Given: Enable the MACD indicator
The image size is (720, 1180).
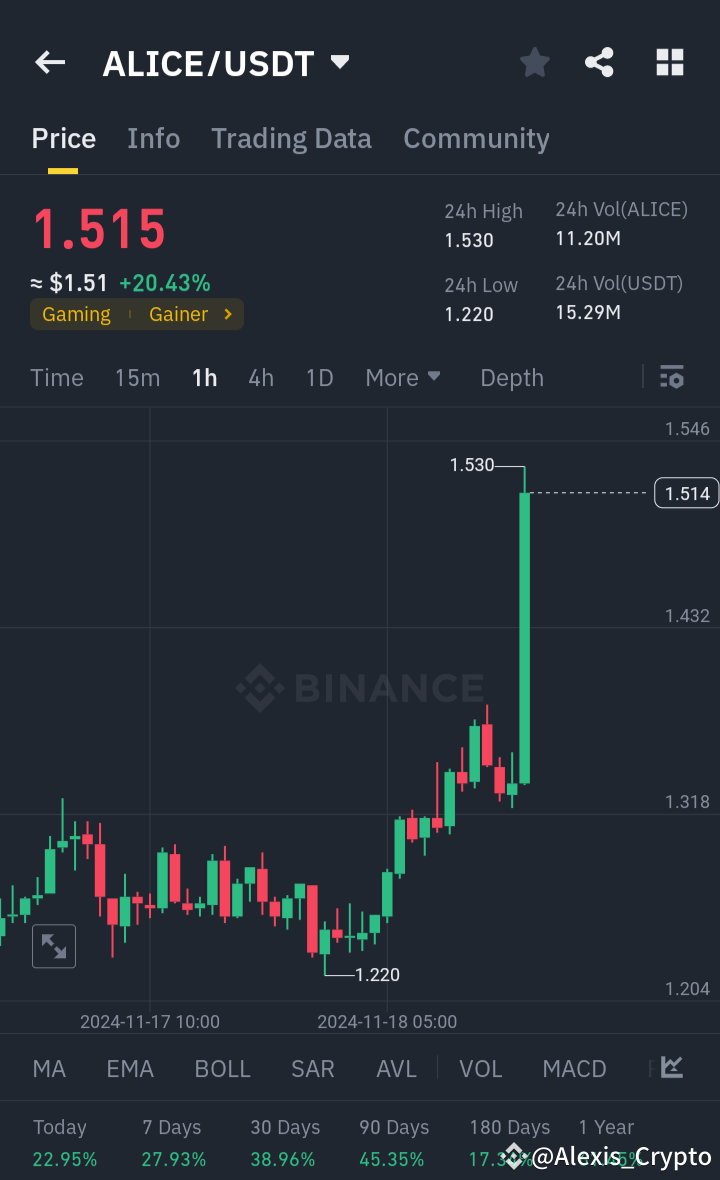Looking at the screenshot, I should (x=574, y=1068).
